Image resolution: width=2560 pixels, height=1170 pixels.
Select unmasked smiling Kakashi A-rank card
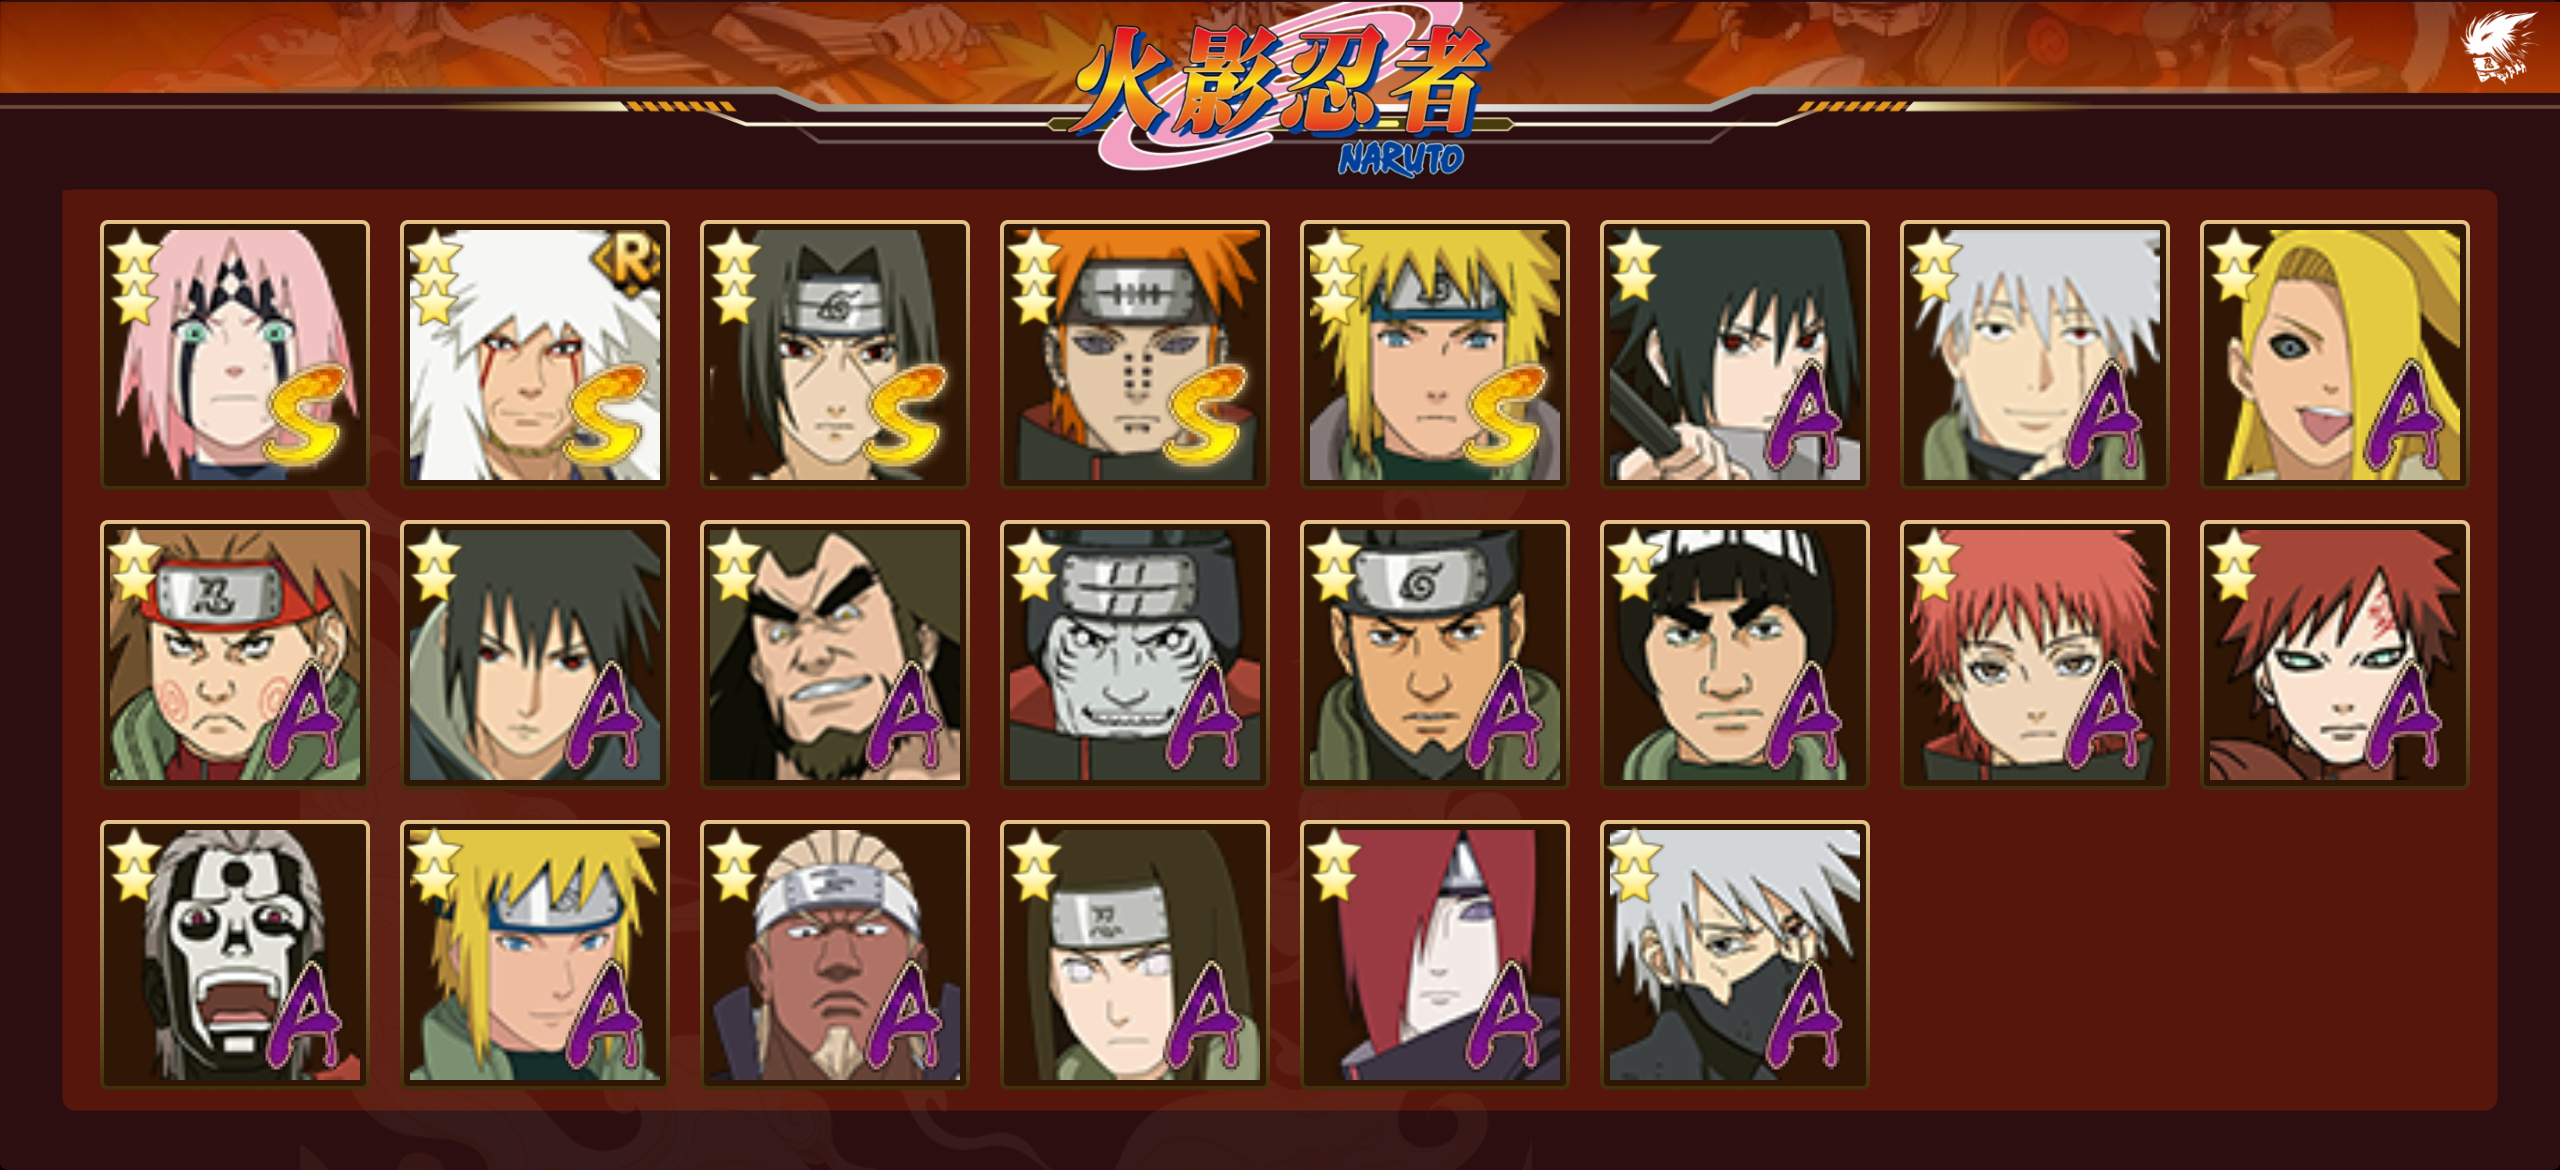(x=2035, y=354)
